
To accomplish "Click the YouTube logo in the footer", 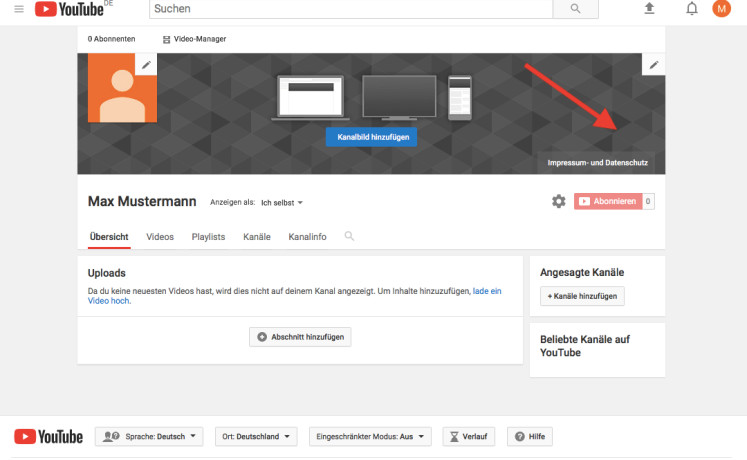I will (x=49, y=436).
